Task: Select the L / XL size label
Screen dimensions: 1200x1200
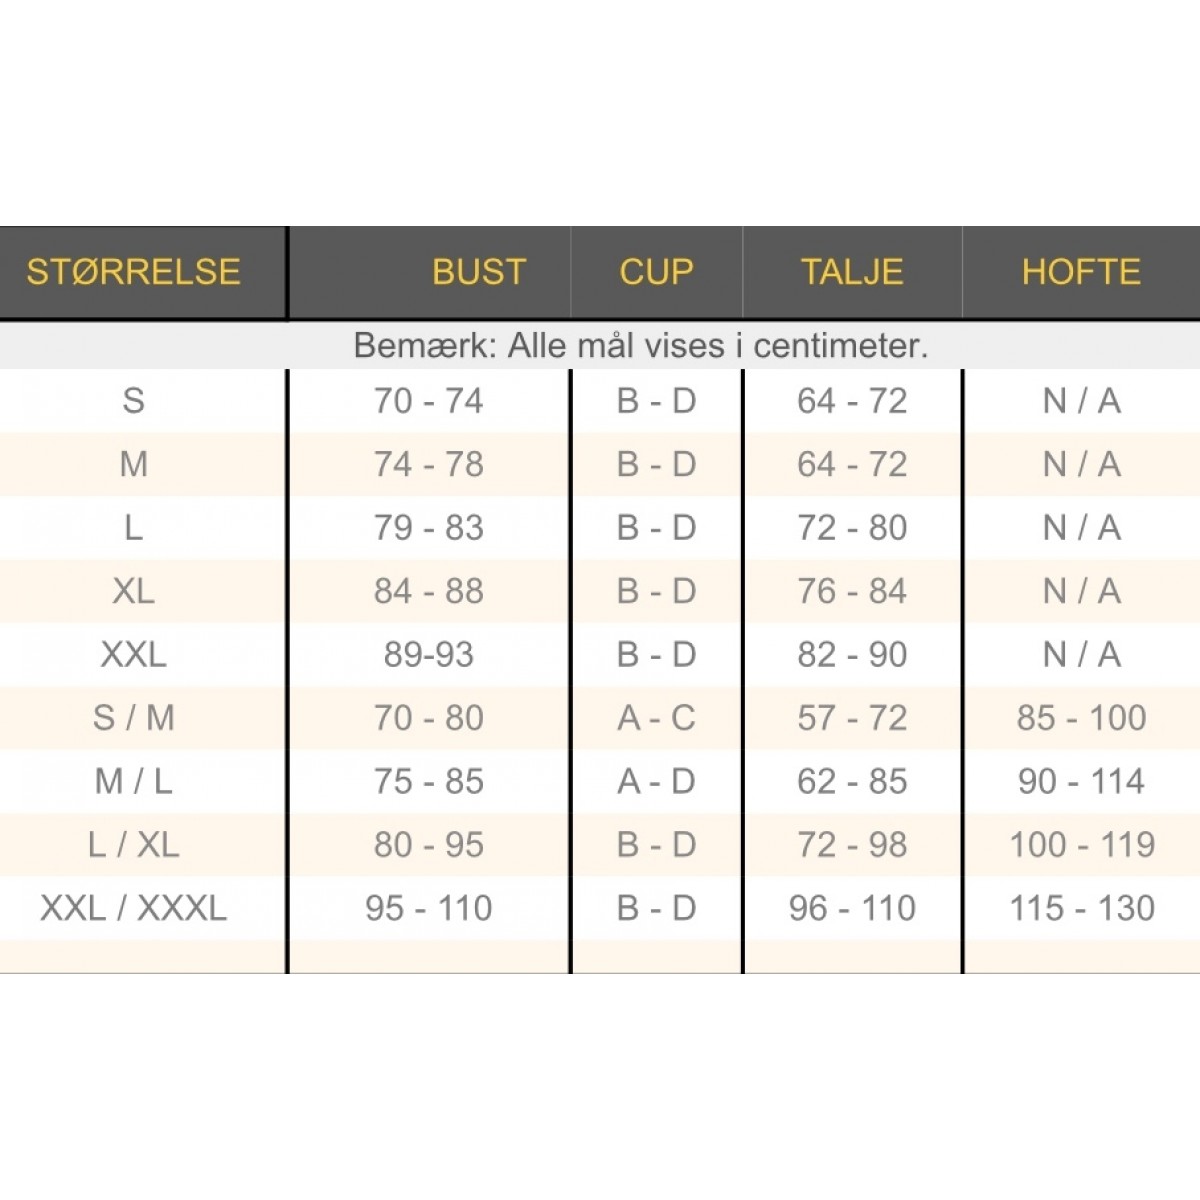Action: (x=133, y=845)
